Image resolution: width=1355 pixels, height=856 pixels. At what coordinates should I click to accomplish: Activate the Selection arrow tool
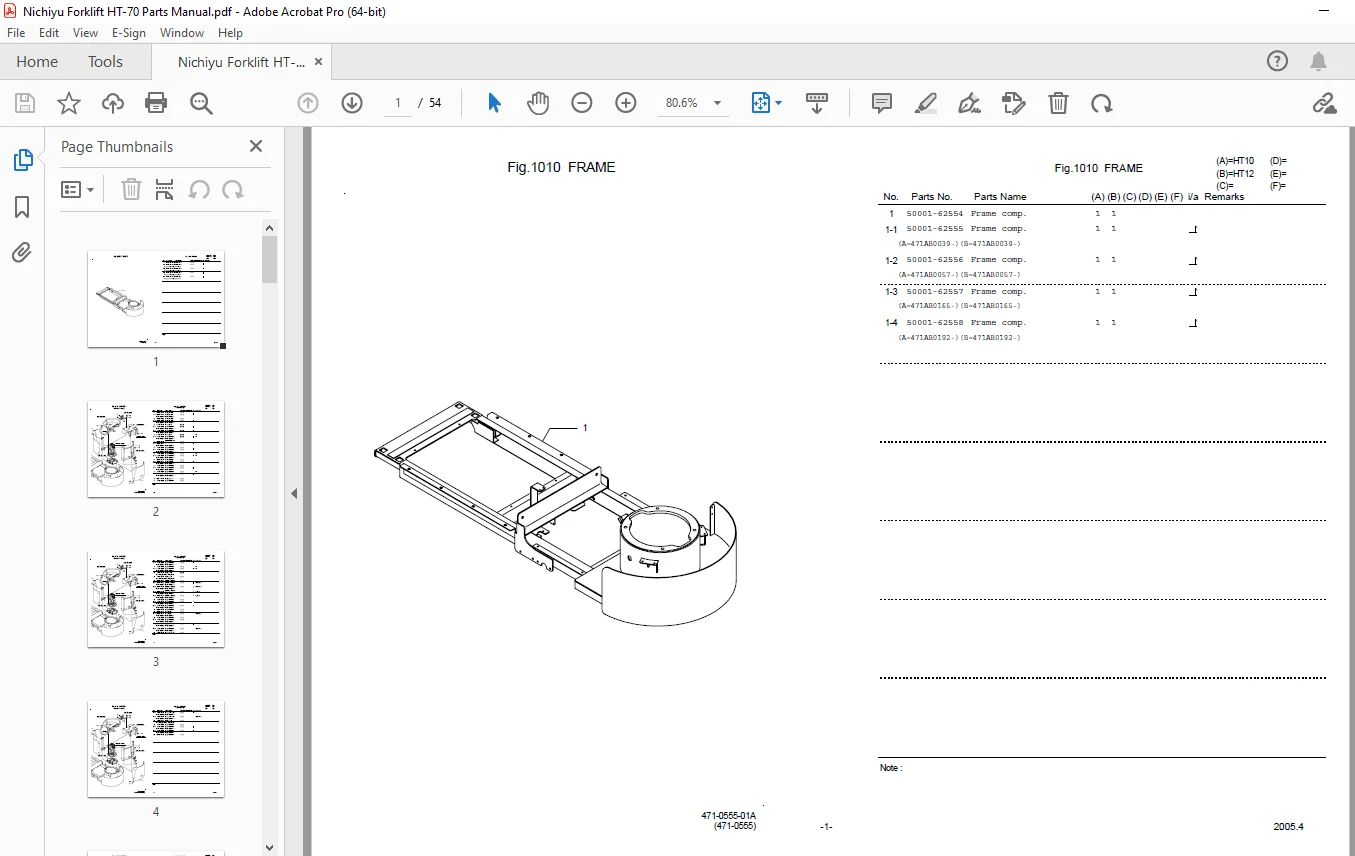(x=494, y=103)
